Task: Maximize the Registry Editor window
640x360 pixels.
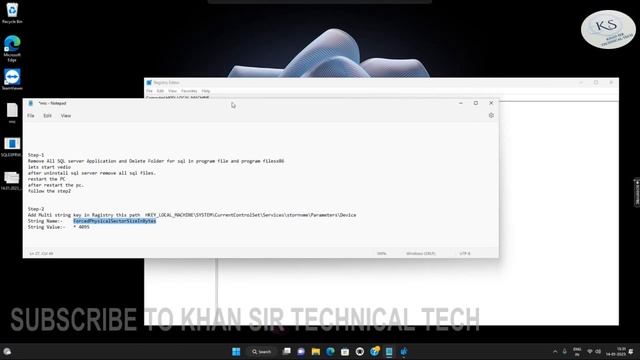Action: 596,82
